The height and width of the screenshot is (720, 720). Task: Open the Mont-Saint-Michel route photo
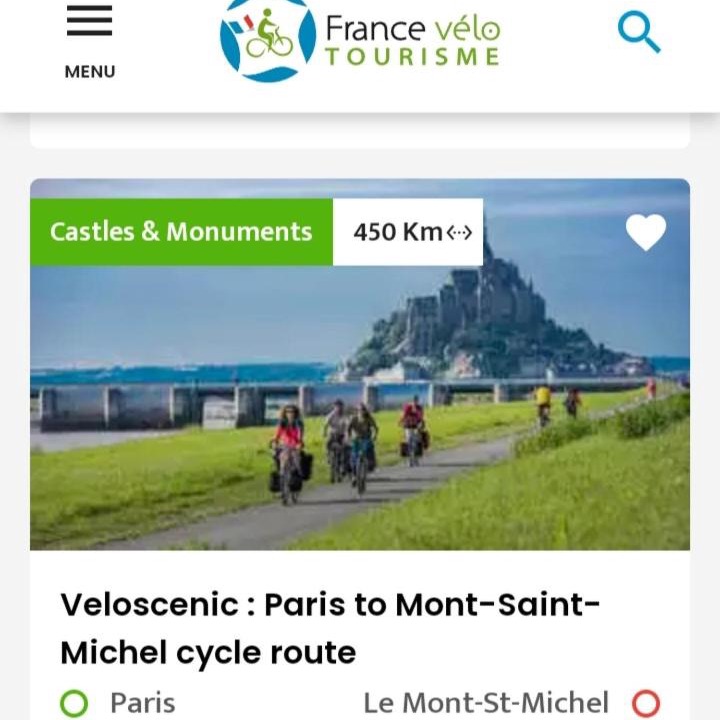360,420
